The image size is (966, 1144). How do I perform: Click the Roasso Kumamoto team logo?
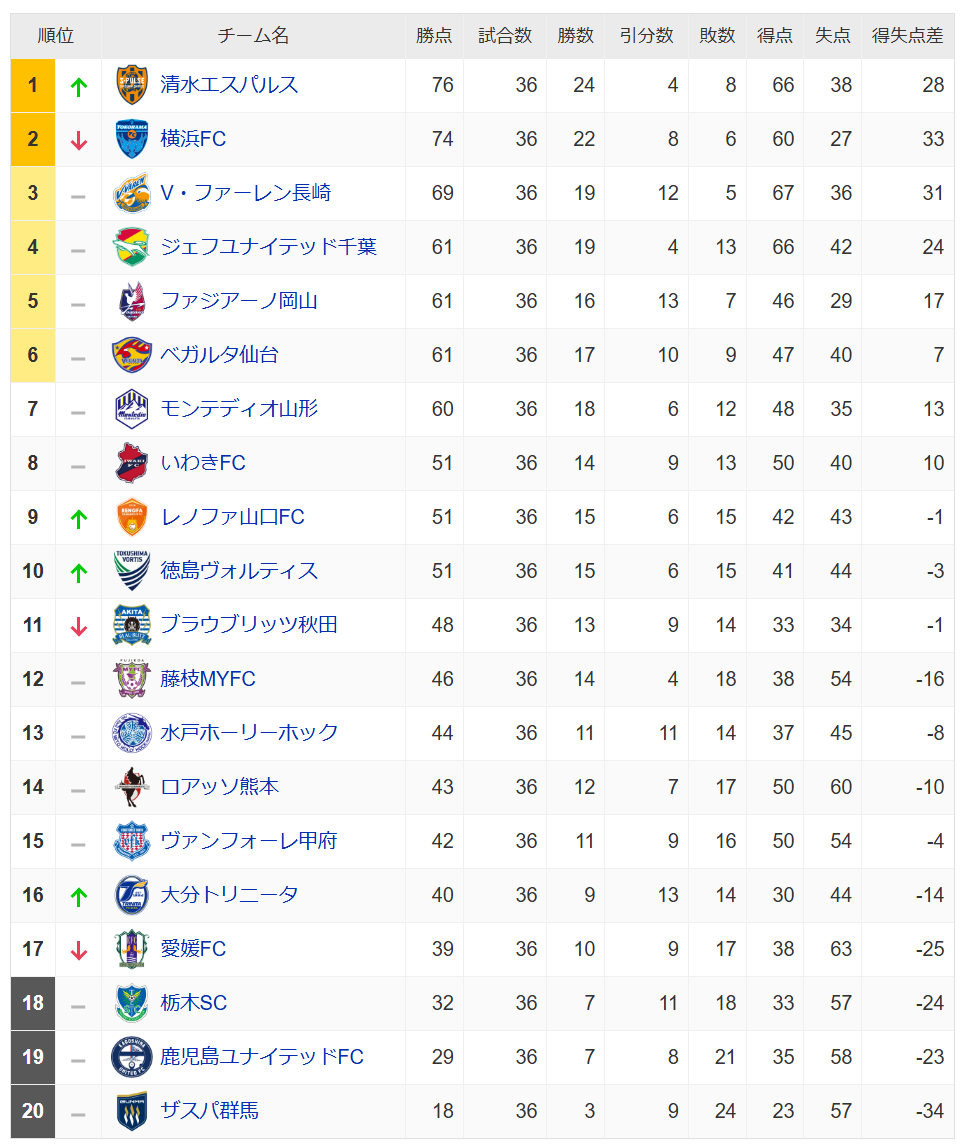pos(131,787)
